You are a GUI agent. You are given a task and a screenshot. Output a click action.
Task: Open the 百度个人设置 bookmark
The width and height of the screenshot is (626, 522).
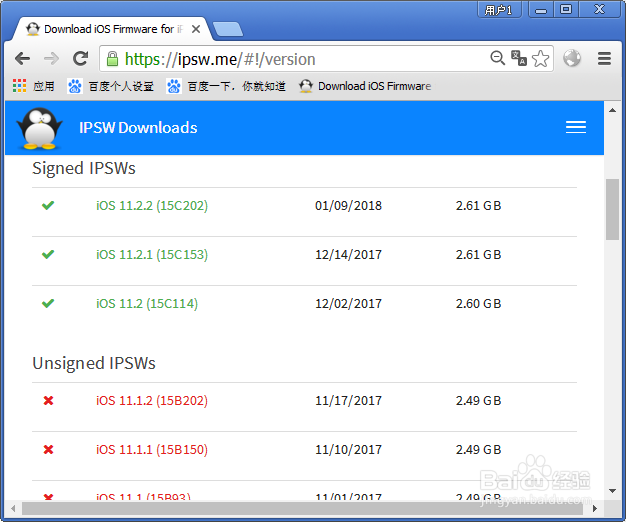click(x=111, y=86)
